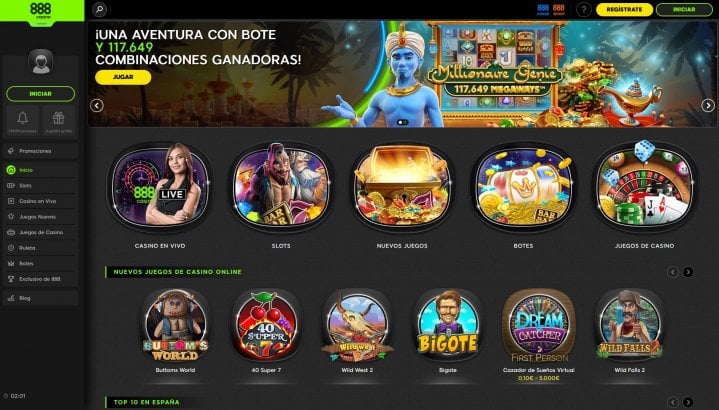Switch to the 888 poker logo

(543, 10)
